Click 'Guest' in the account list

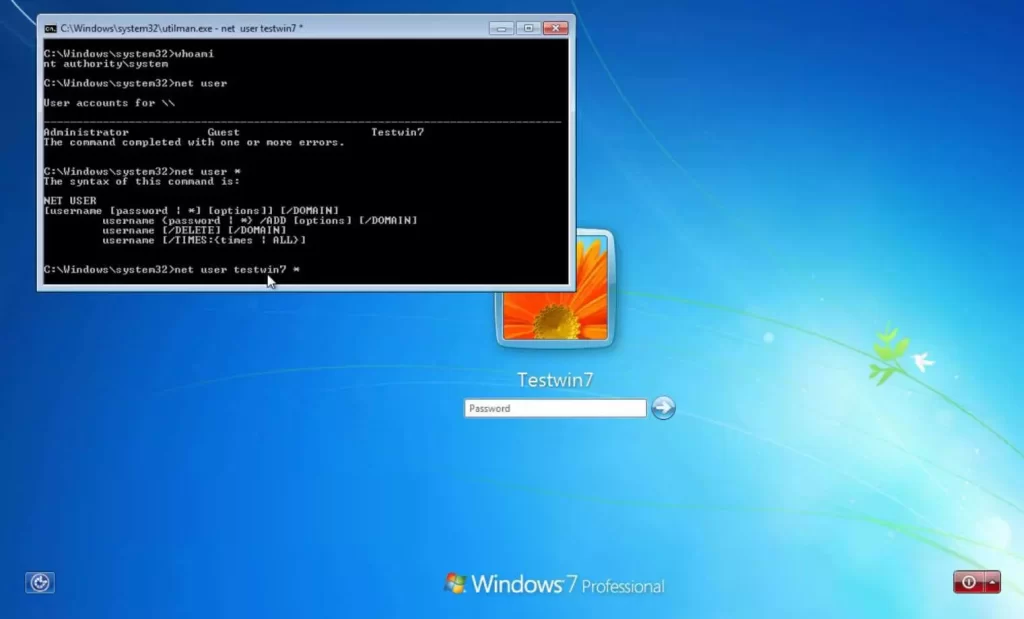point(223,132)
